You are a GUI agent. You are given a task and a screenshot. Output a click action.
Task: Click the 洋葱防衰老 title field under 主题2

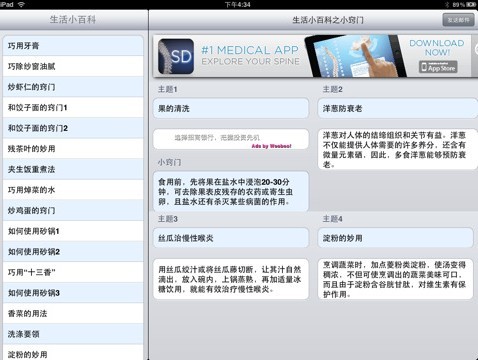(398, 108)
